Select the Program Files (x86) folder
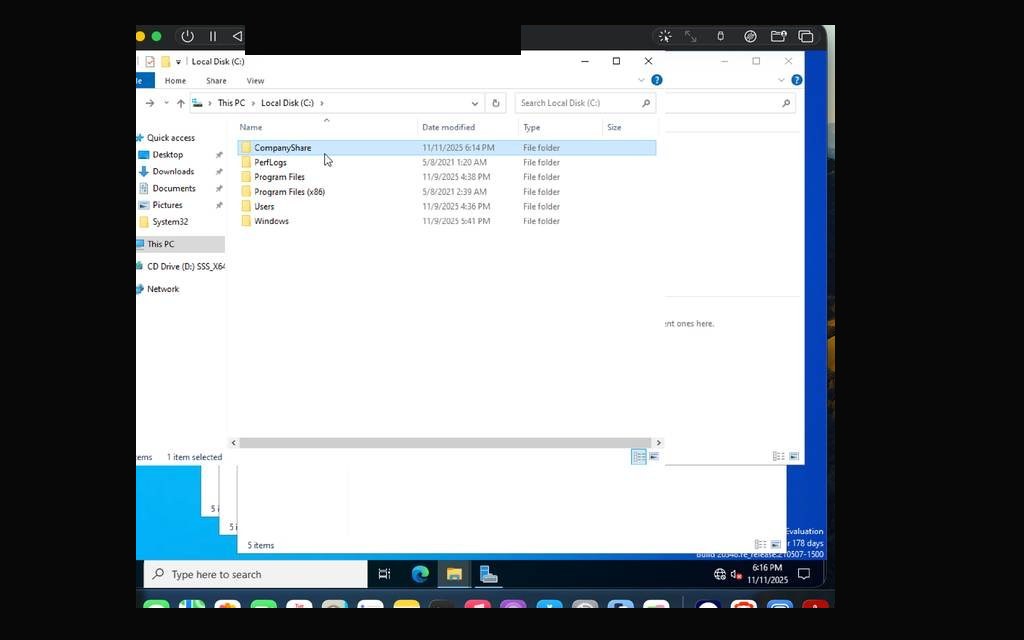The width and height of the screenshot is (1024, 640). [289, 192]
